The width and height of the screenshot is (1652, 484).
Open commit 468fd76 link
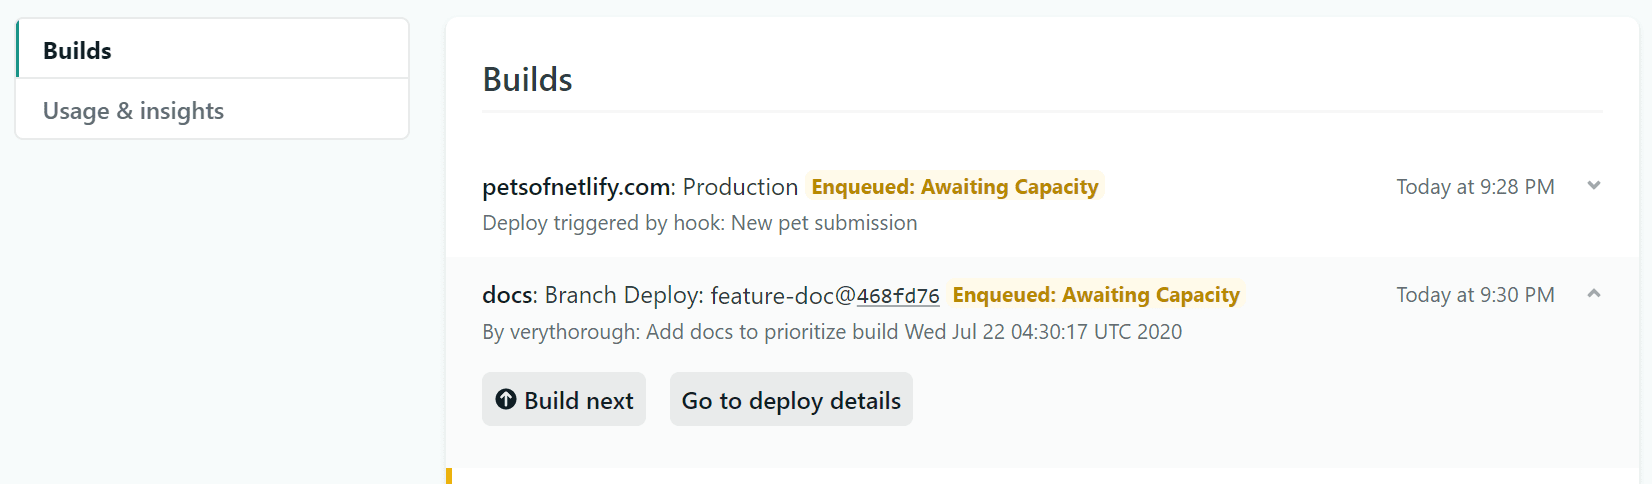pyautogui.click(x=898, y=296)
